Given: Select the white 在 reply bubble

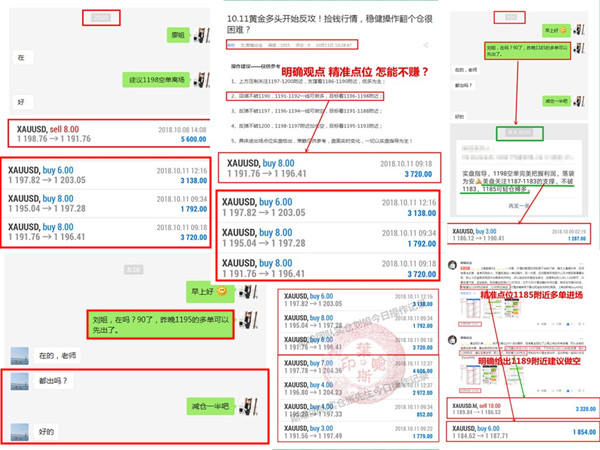Looking at the screenshot, I should [23, 58].
